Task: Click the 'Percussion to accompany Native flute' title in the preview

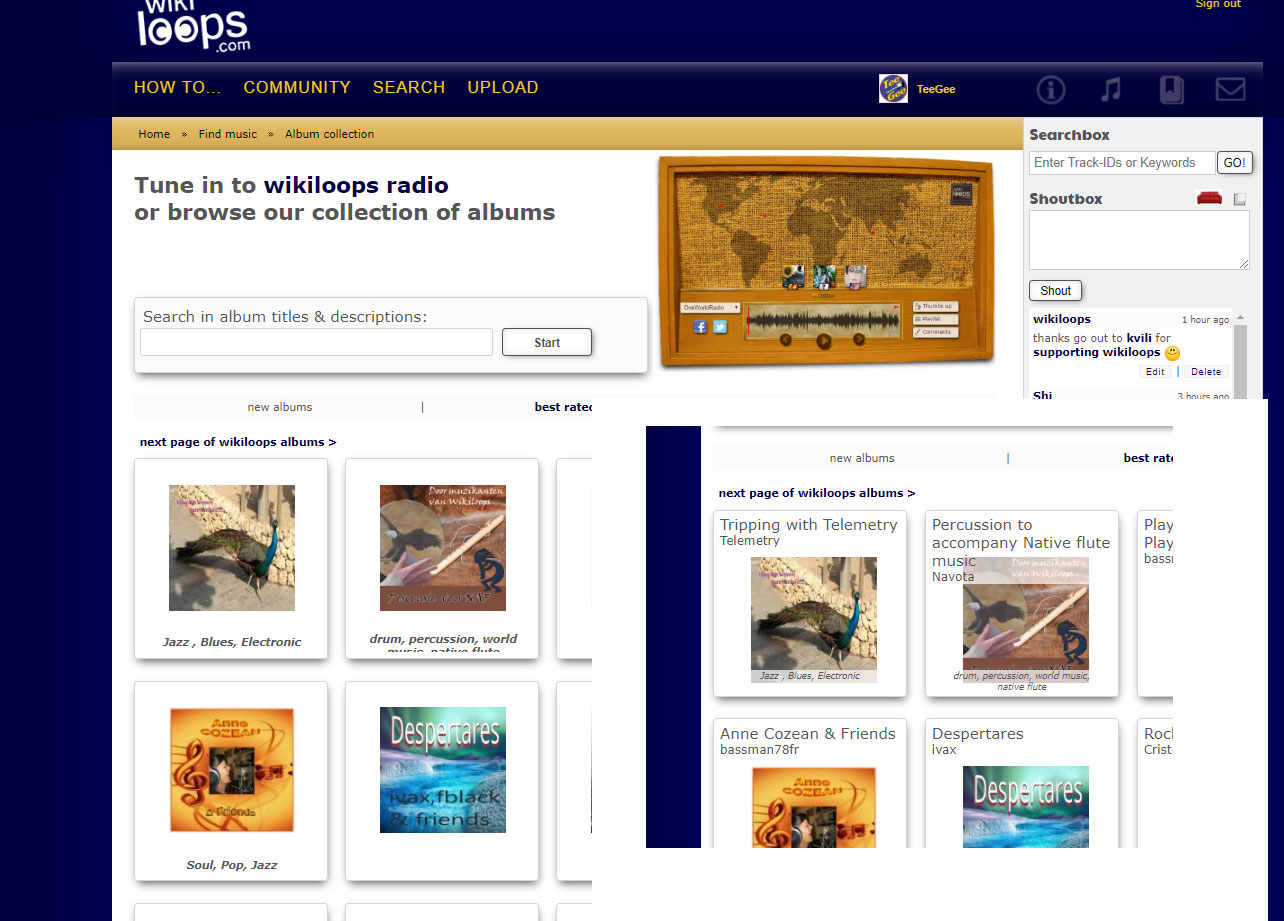Action: (x=1021, y=542)
